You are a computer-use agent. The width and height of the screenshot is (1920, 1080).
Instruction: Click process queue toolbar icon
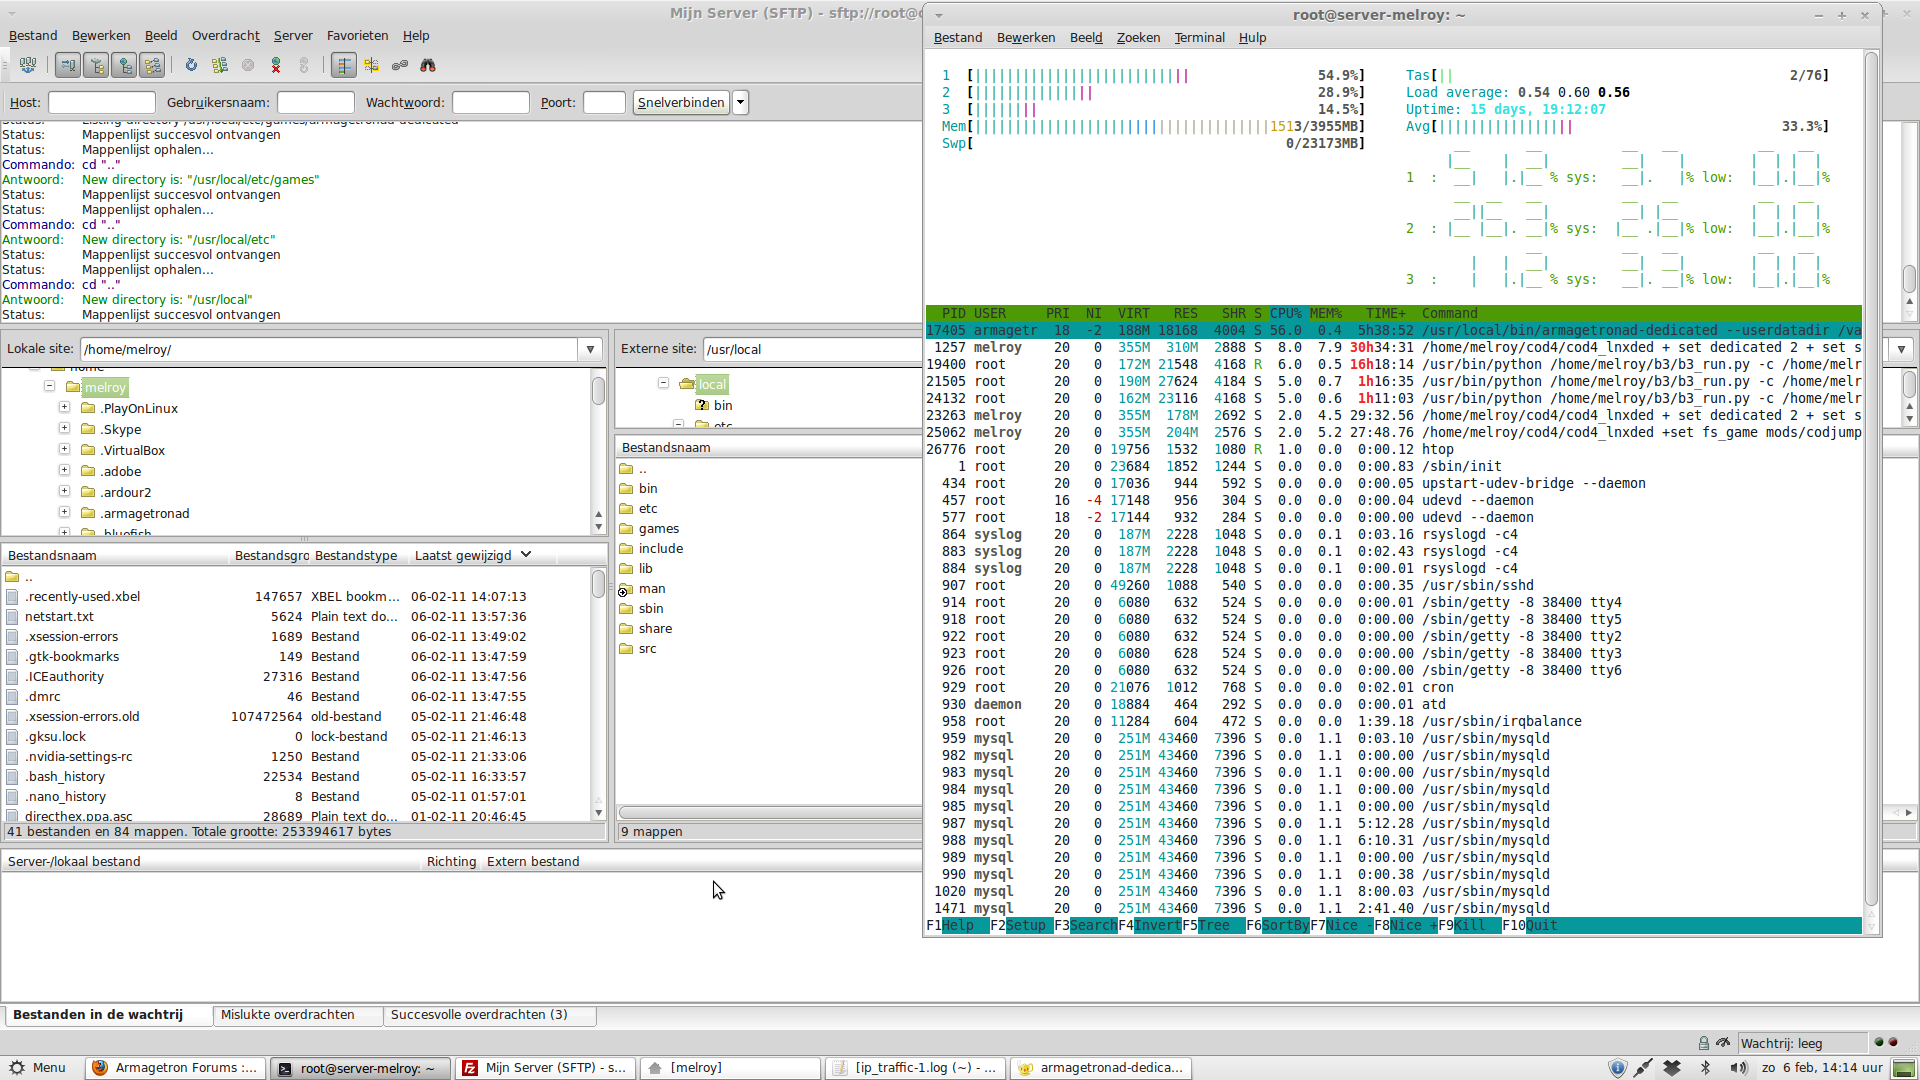tap(219, 65)
